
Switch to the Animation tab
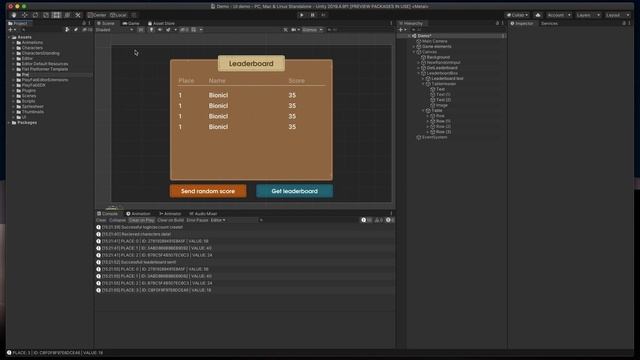pos(138,213)
